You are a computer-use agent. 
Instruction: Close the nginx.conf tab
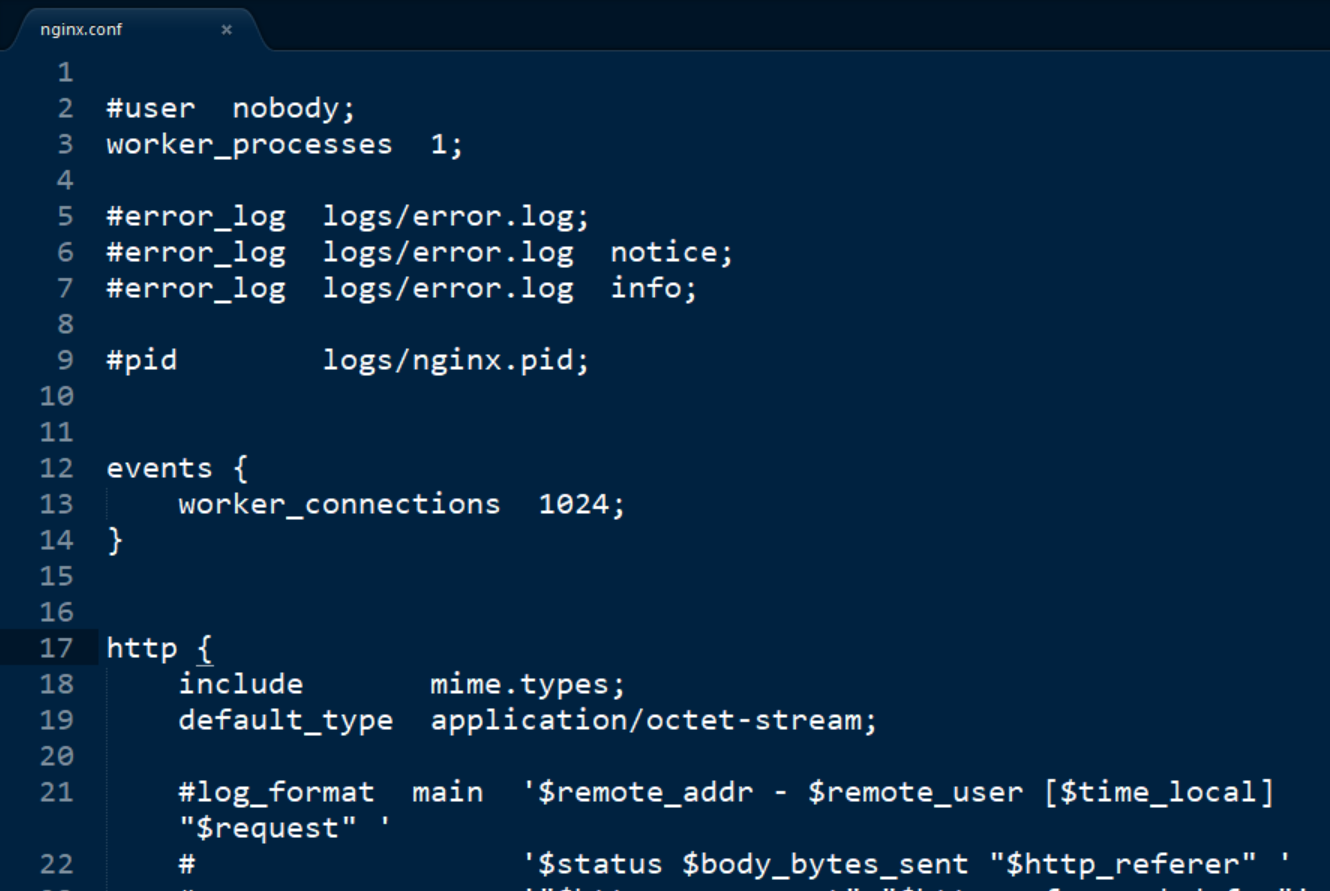[226, 29]
